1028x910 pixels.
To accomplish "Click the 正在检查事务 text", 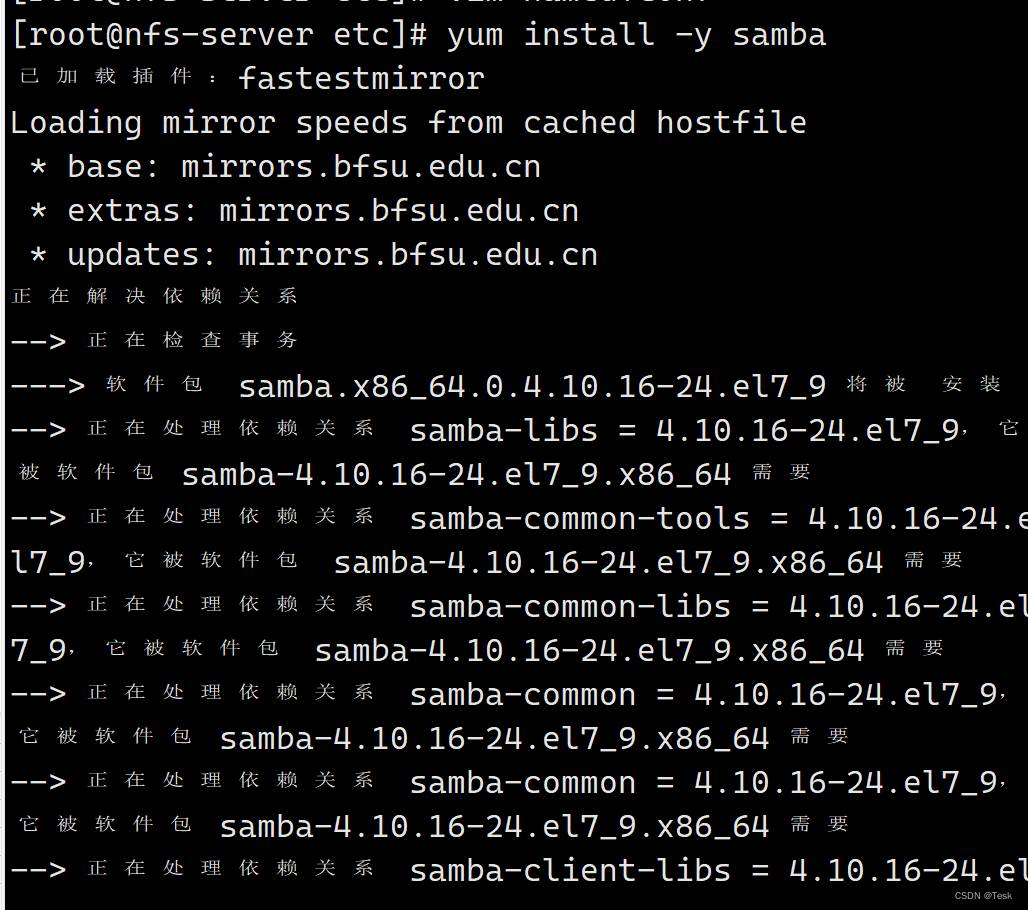I will [192, 340].
